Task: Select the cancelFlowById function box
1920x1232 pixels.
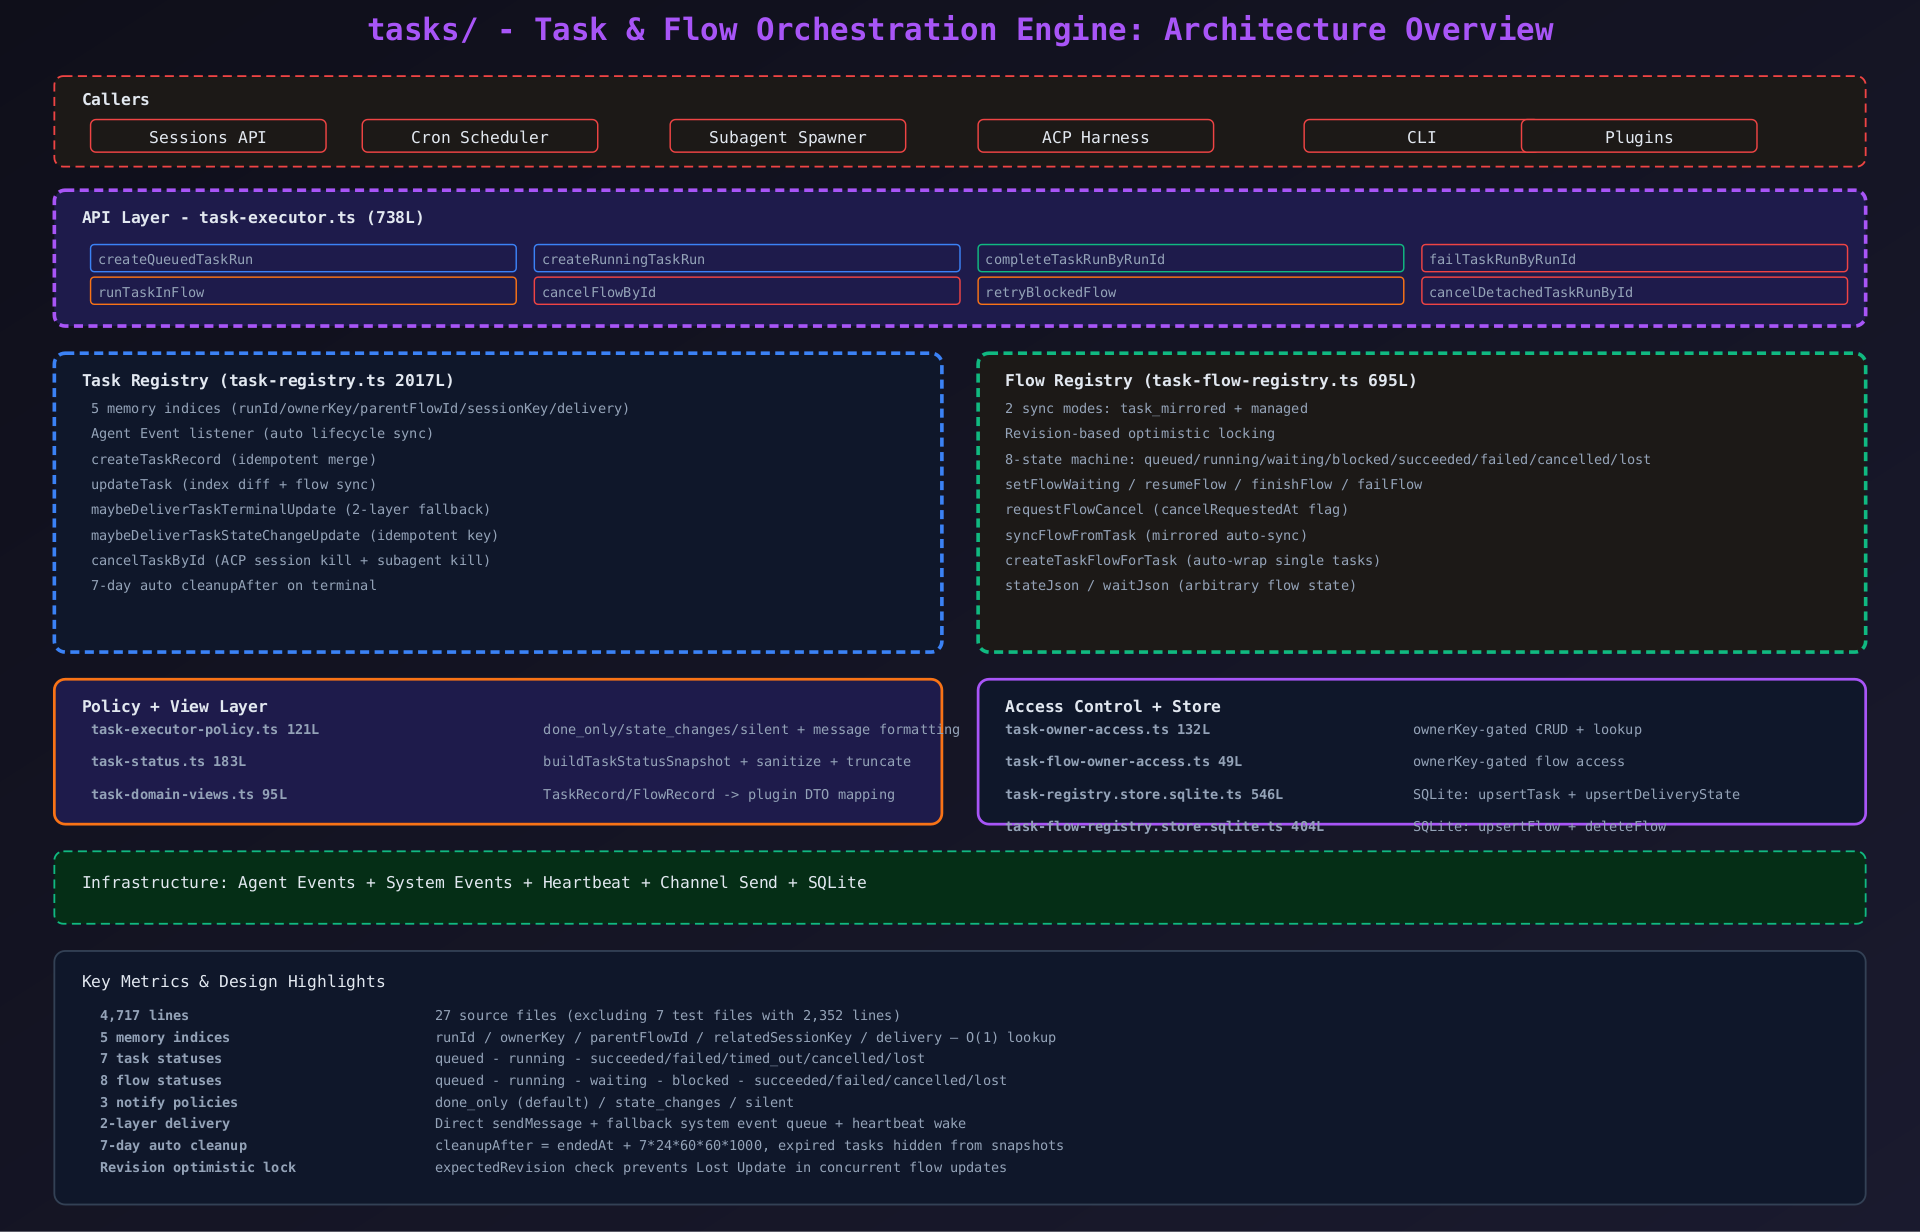Action: pos(746,292)
